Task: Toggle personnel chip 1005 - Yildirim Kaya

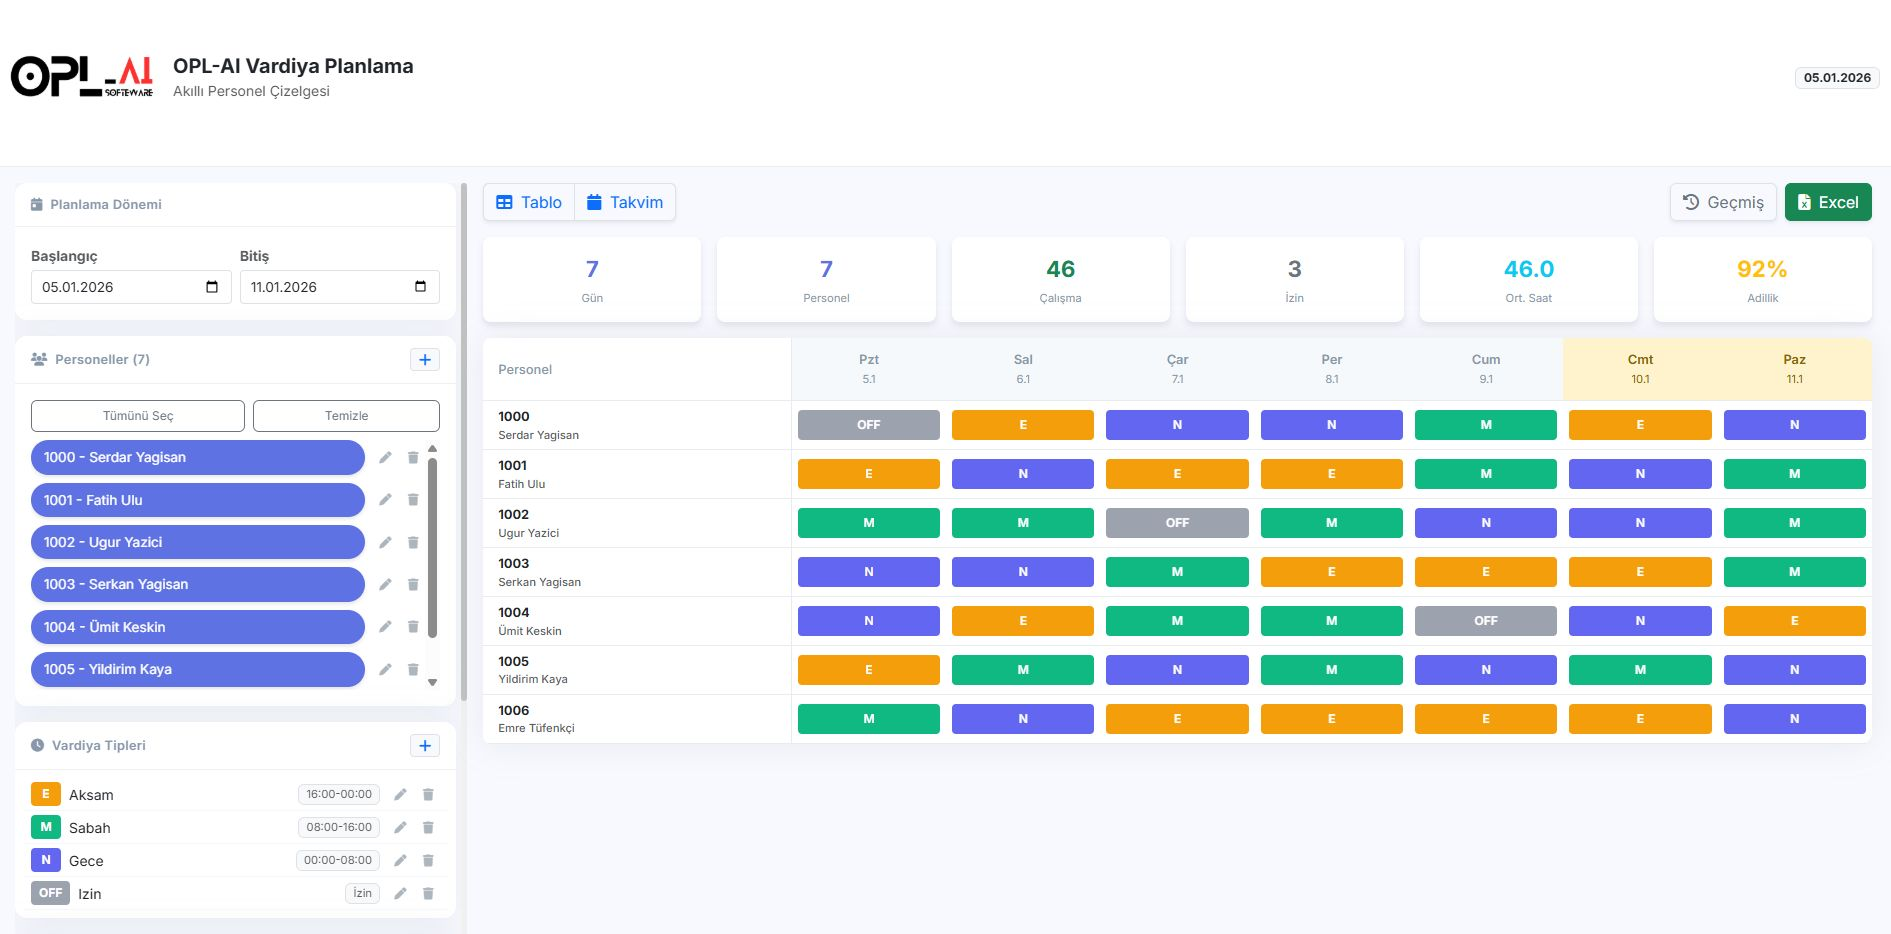Action: [x=197, y=669]
